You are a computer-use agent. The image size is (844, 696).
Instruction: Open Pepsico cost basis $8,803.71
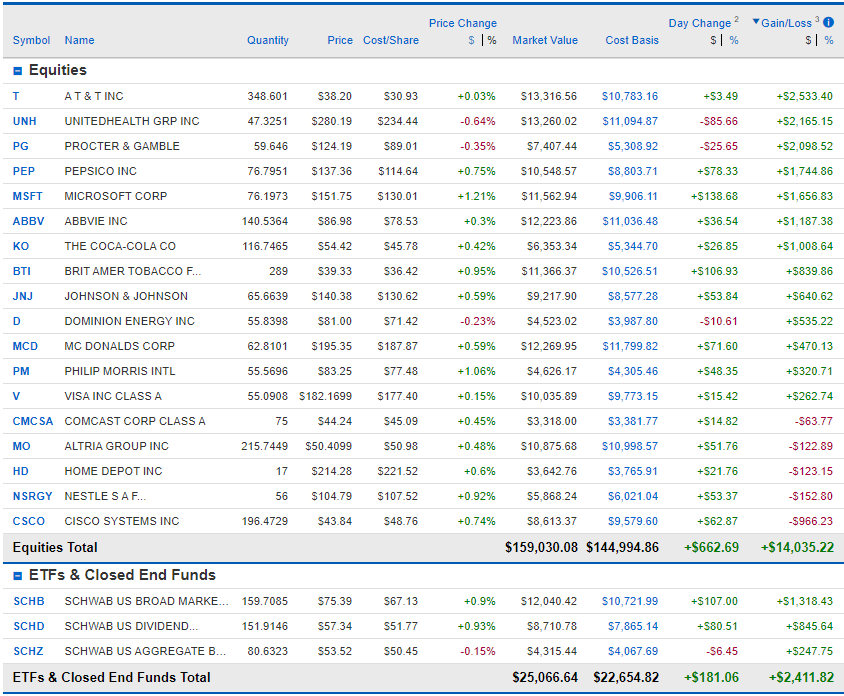pos(632,171)
